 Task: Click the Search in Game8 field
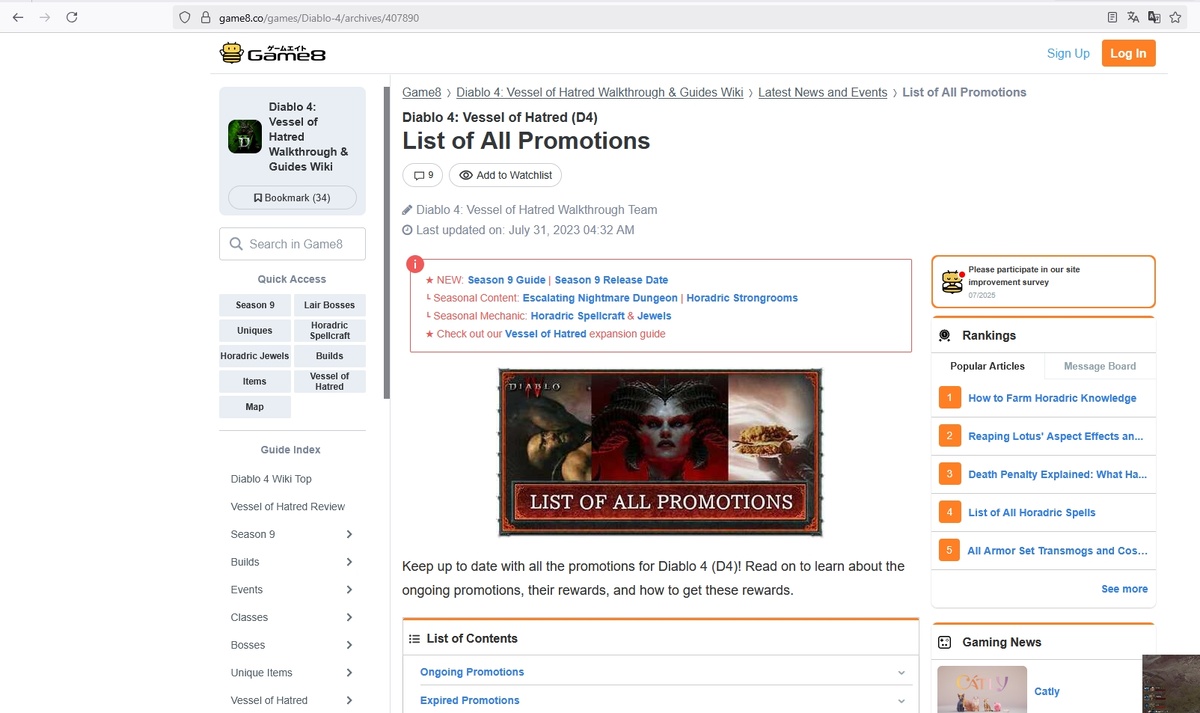[292, 244]
